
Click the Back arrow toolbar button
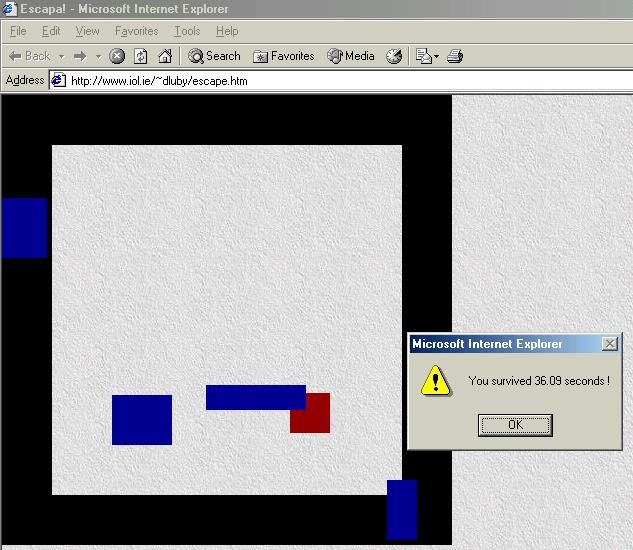pyautogui.click(x=29, y=56)
